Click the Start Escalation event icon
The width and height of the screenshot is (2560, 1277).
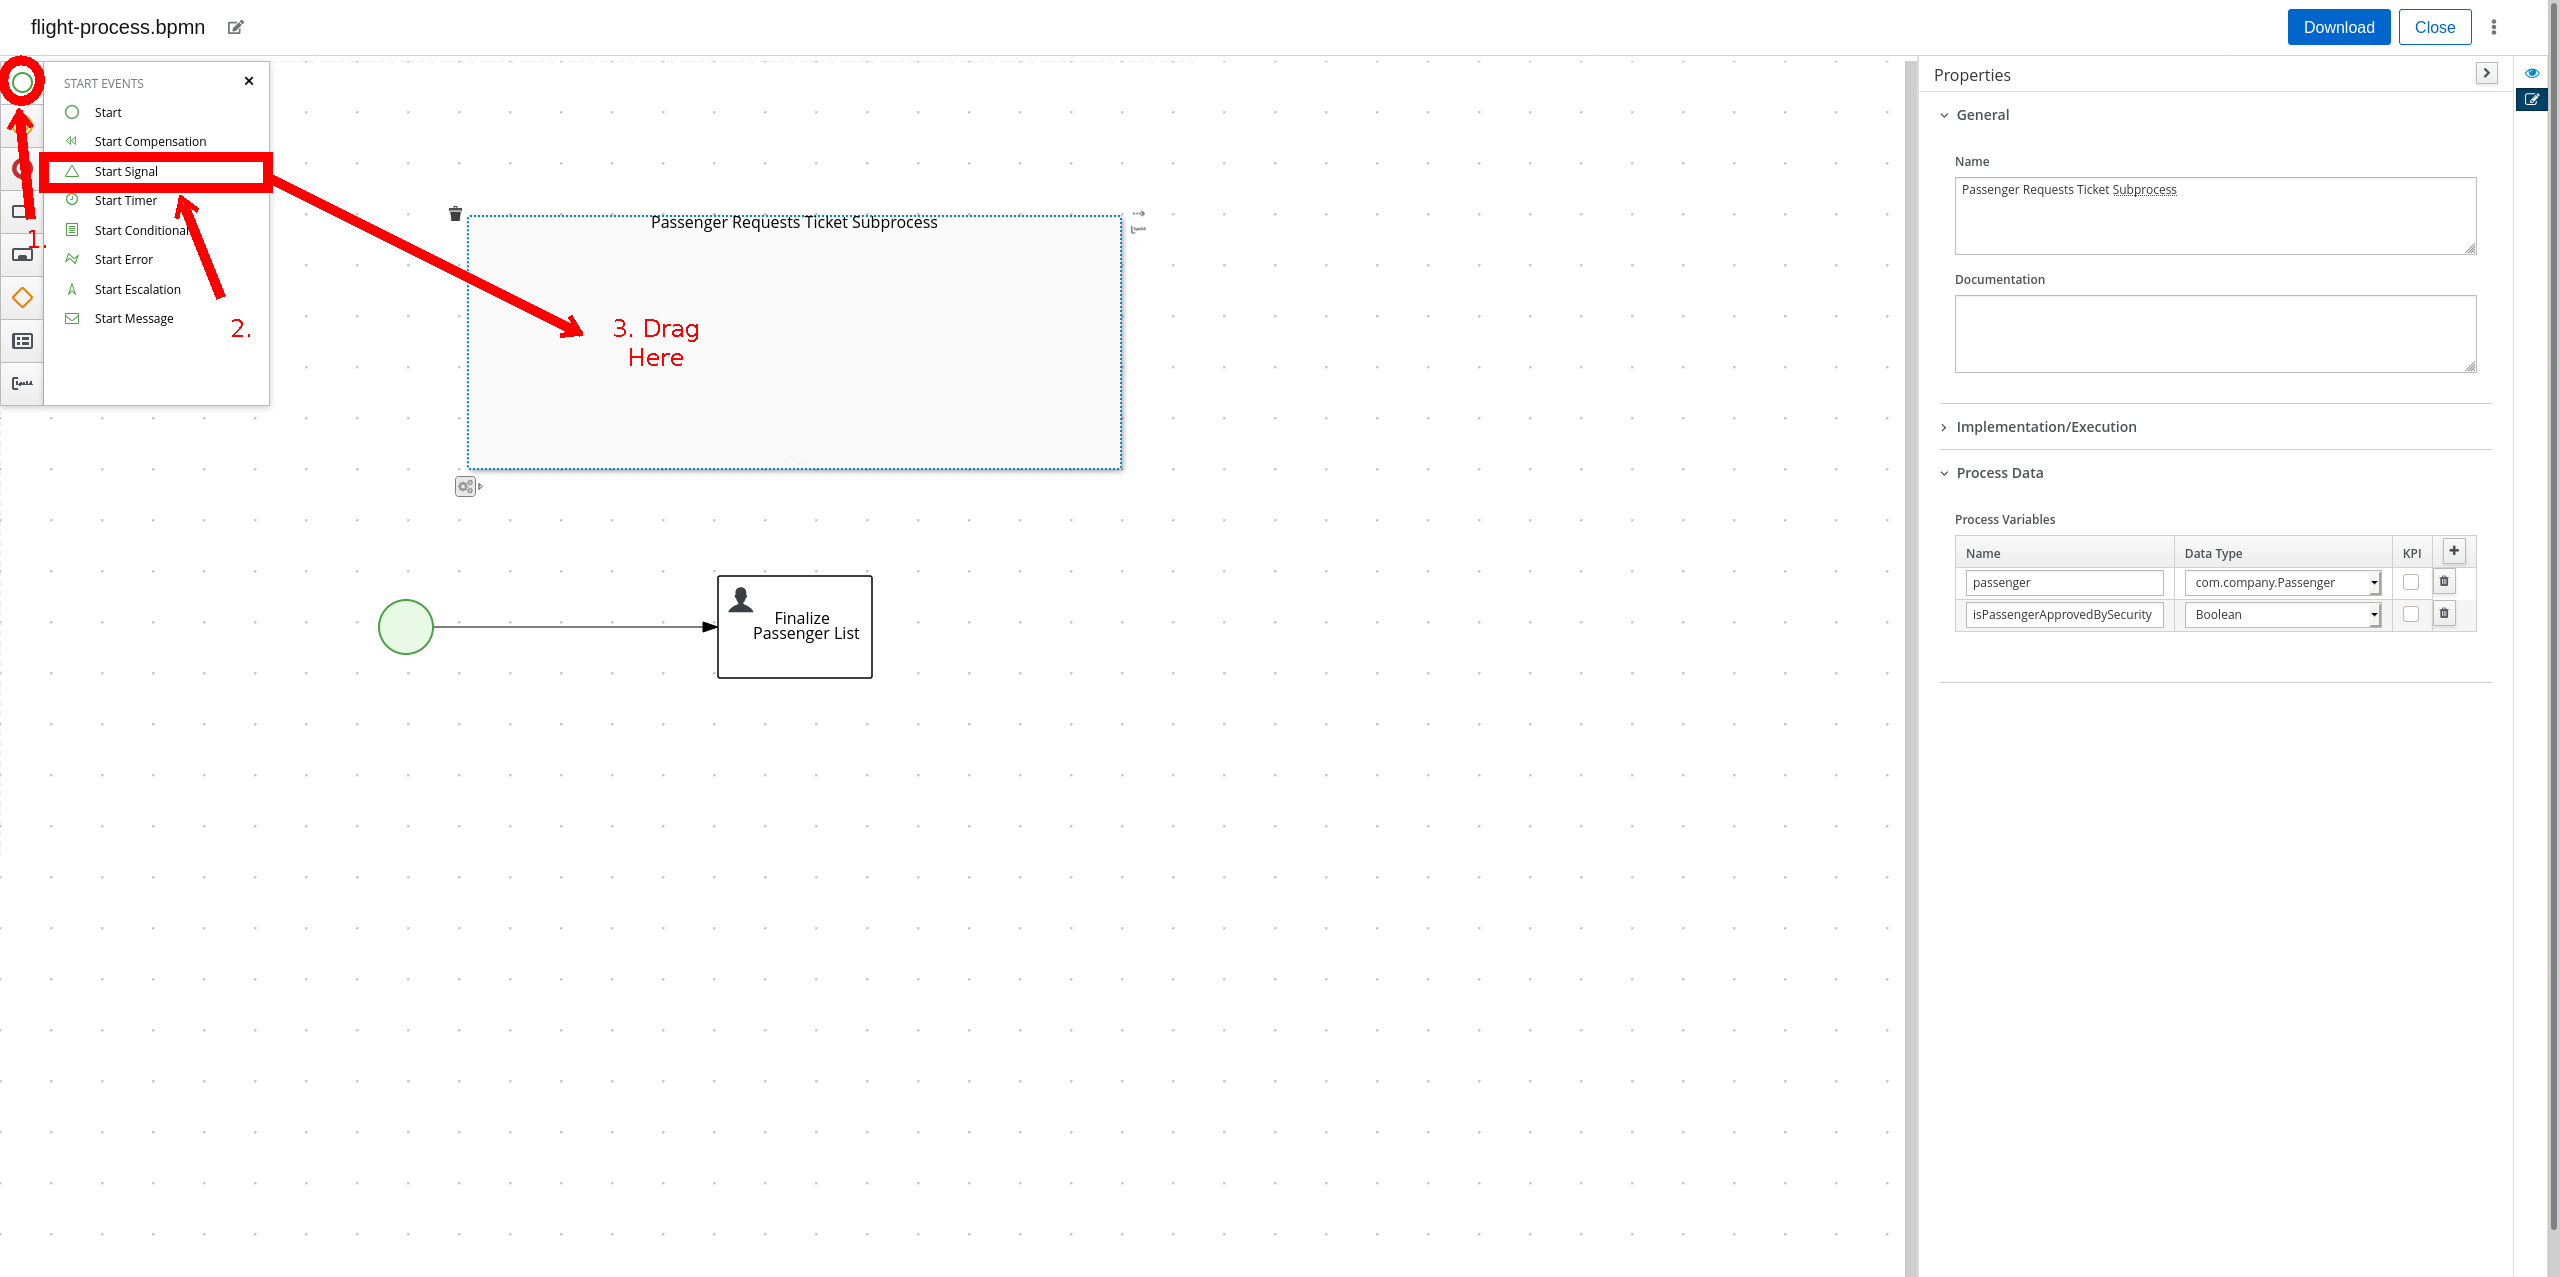click(x=73, y=289)
